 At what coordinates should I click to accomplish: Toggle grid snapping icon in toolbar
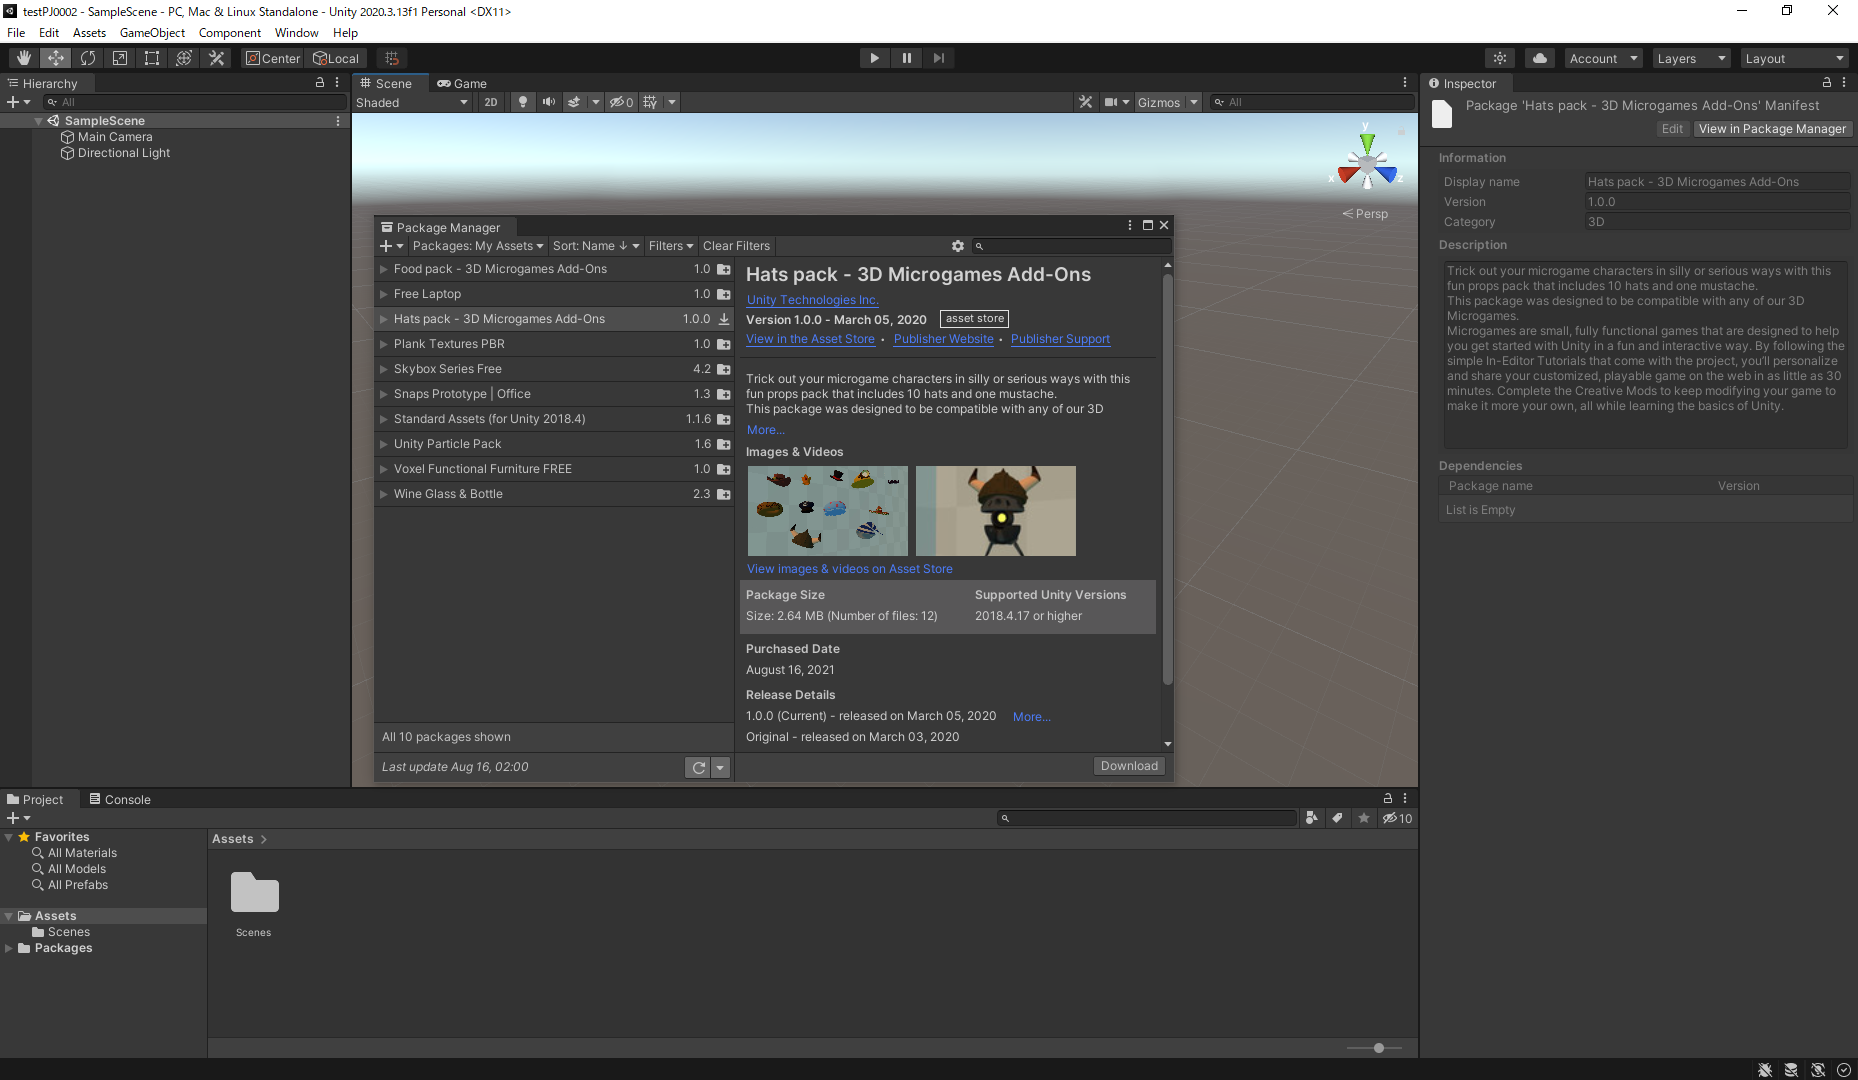pos(392,58)
